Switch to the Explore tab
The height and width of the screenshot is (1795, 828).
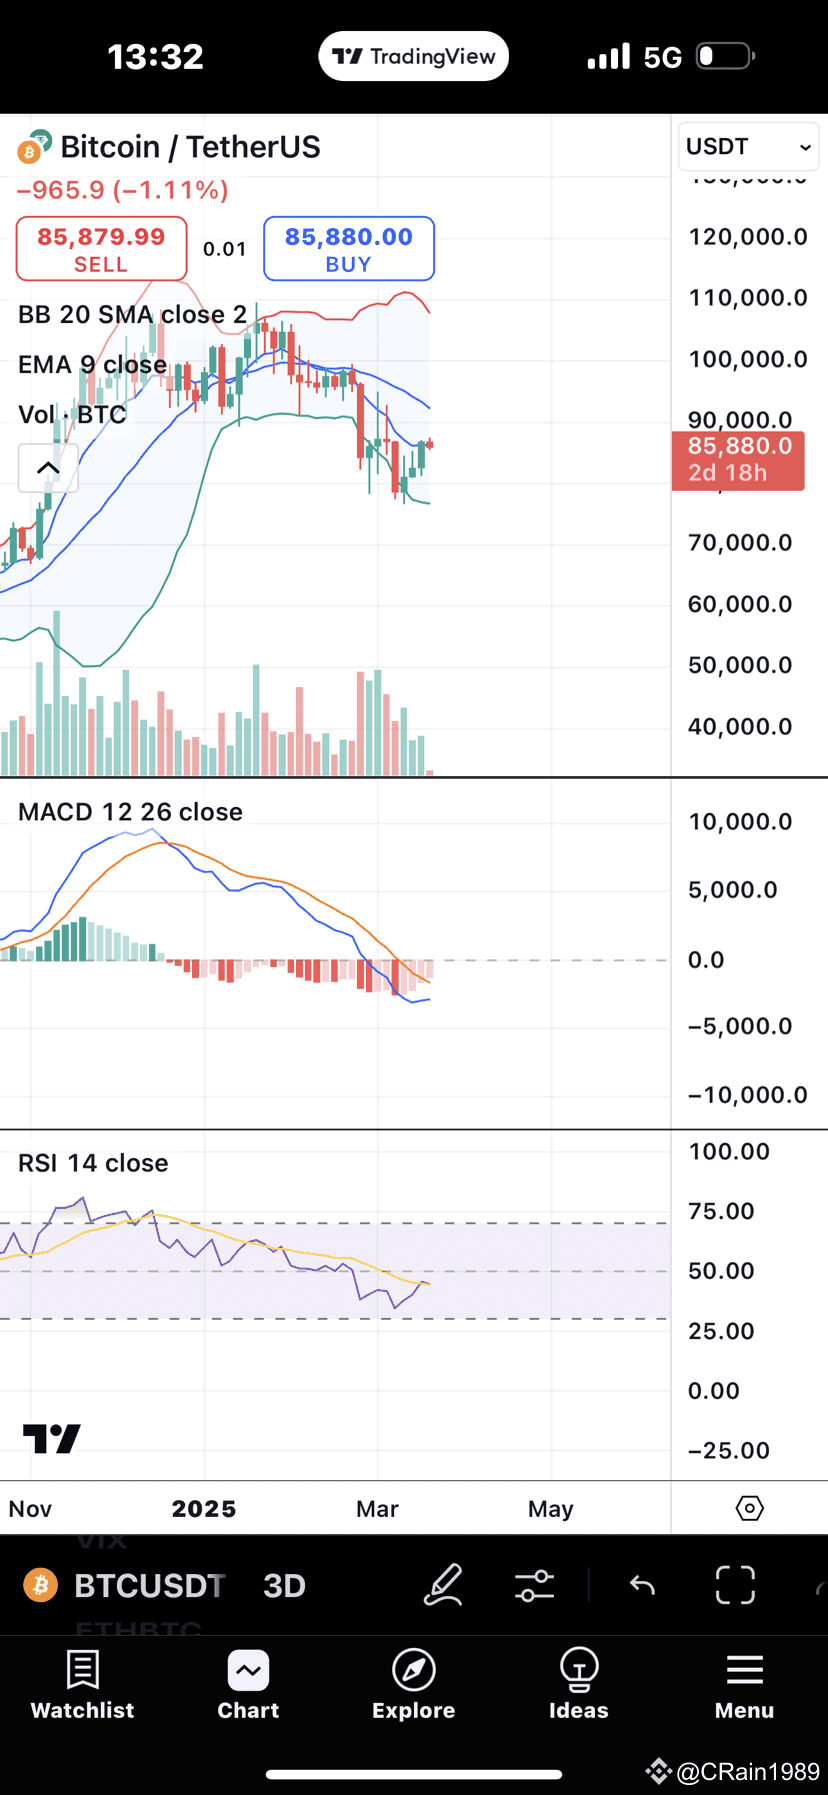tap(413, 1686)
